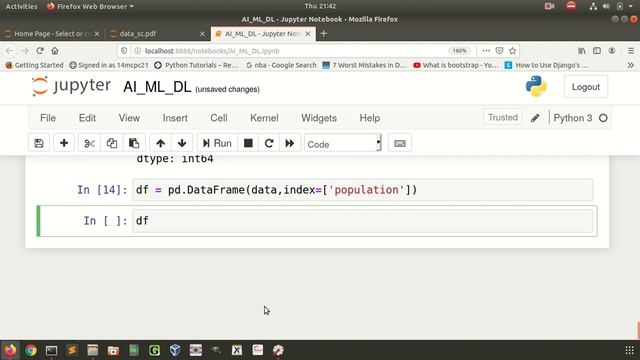The width and height of the screenshot is (640, 360).
Task: Save notebook with the floppy disk icon
Action: [x=39, y=143]
